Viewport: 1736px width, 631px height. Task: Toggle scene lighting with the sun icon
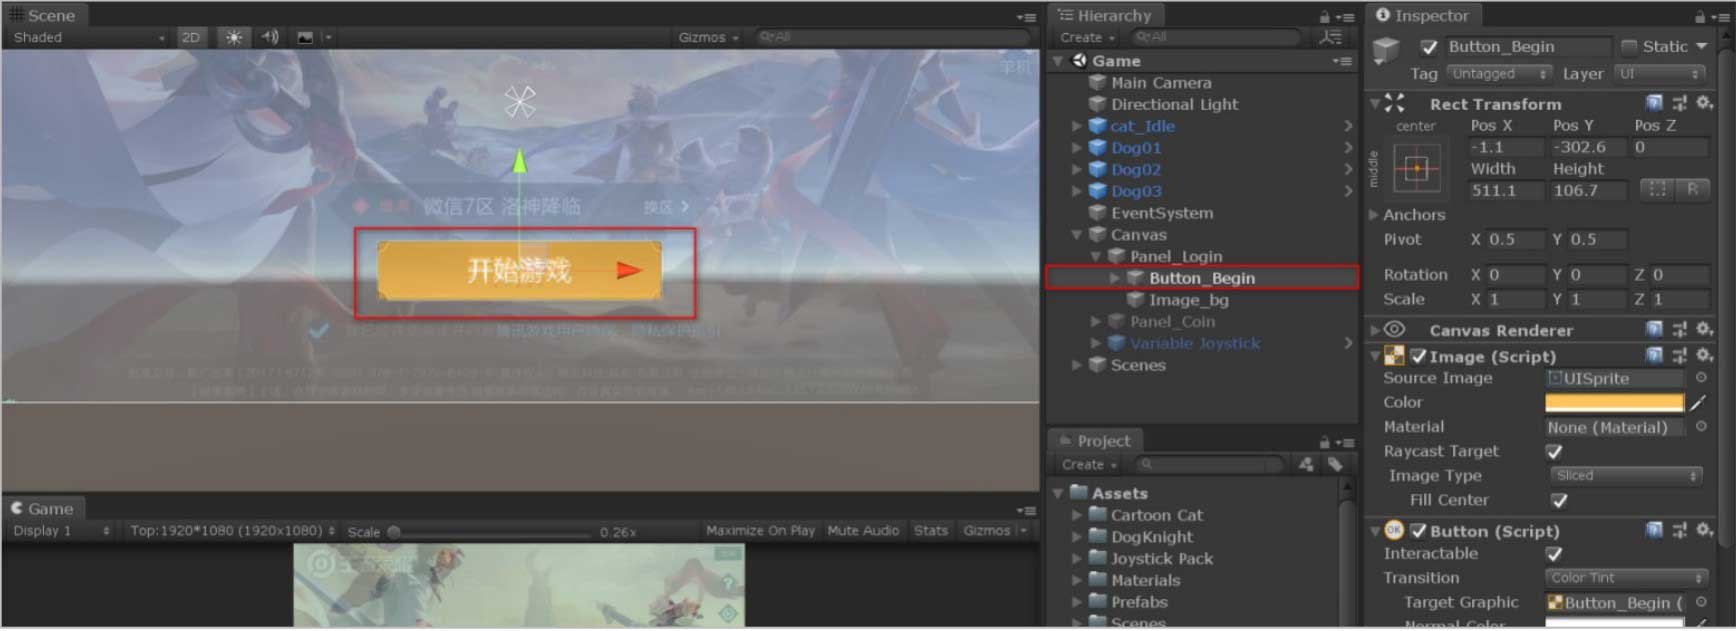234,37
